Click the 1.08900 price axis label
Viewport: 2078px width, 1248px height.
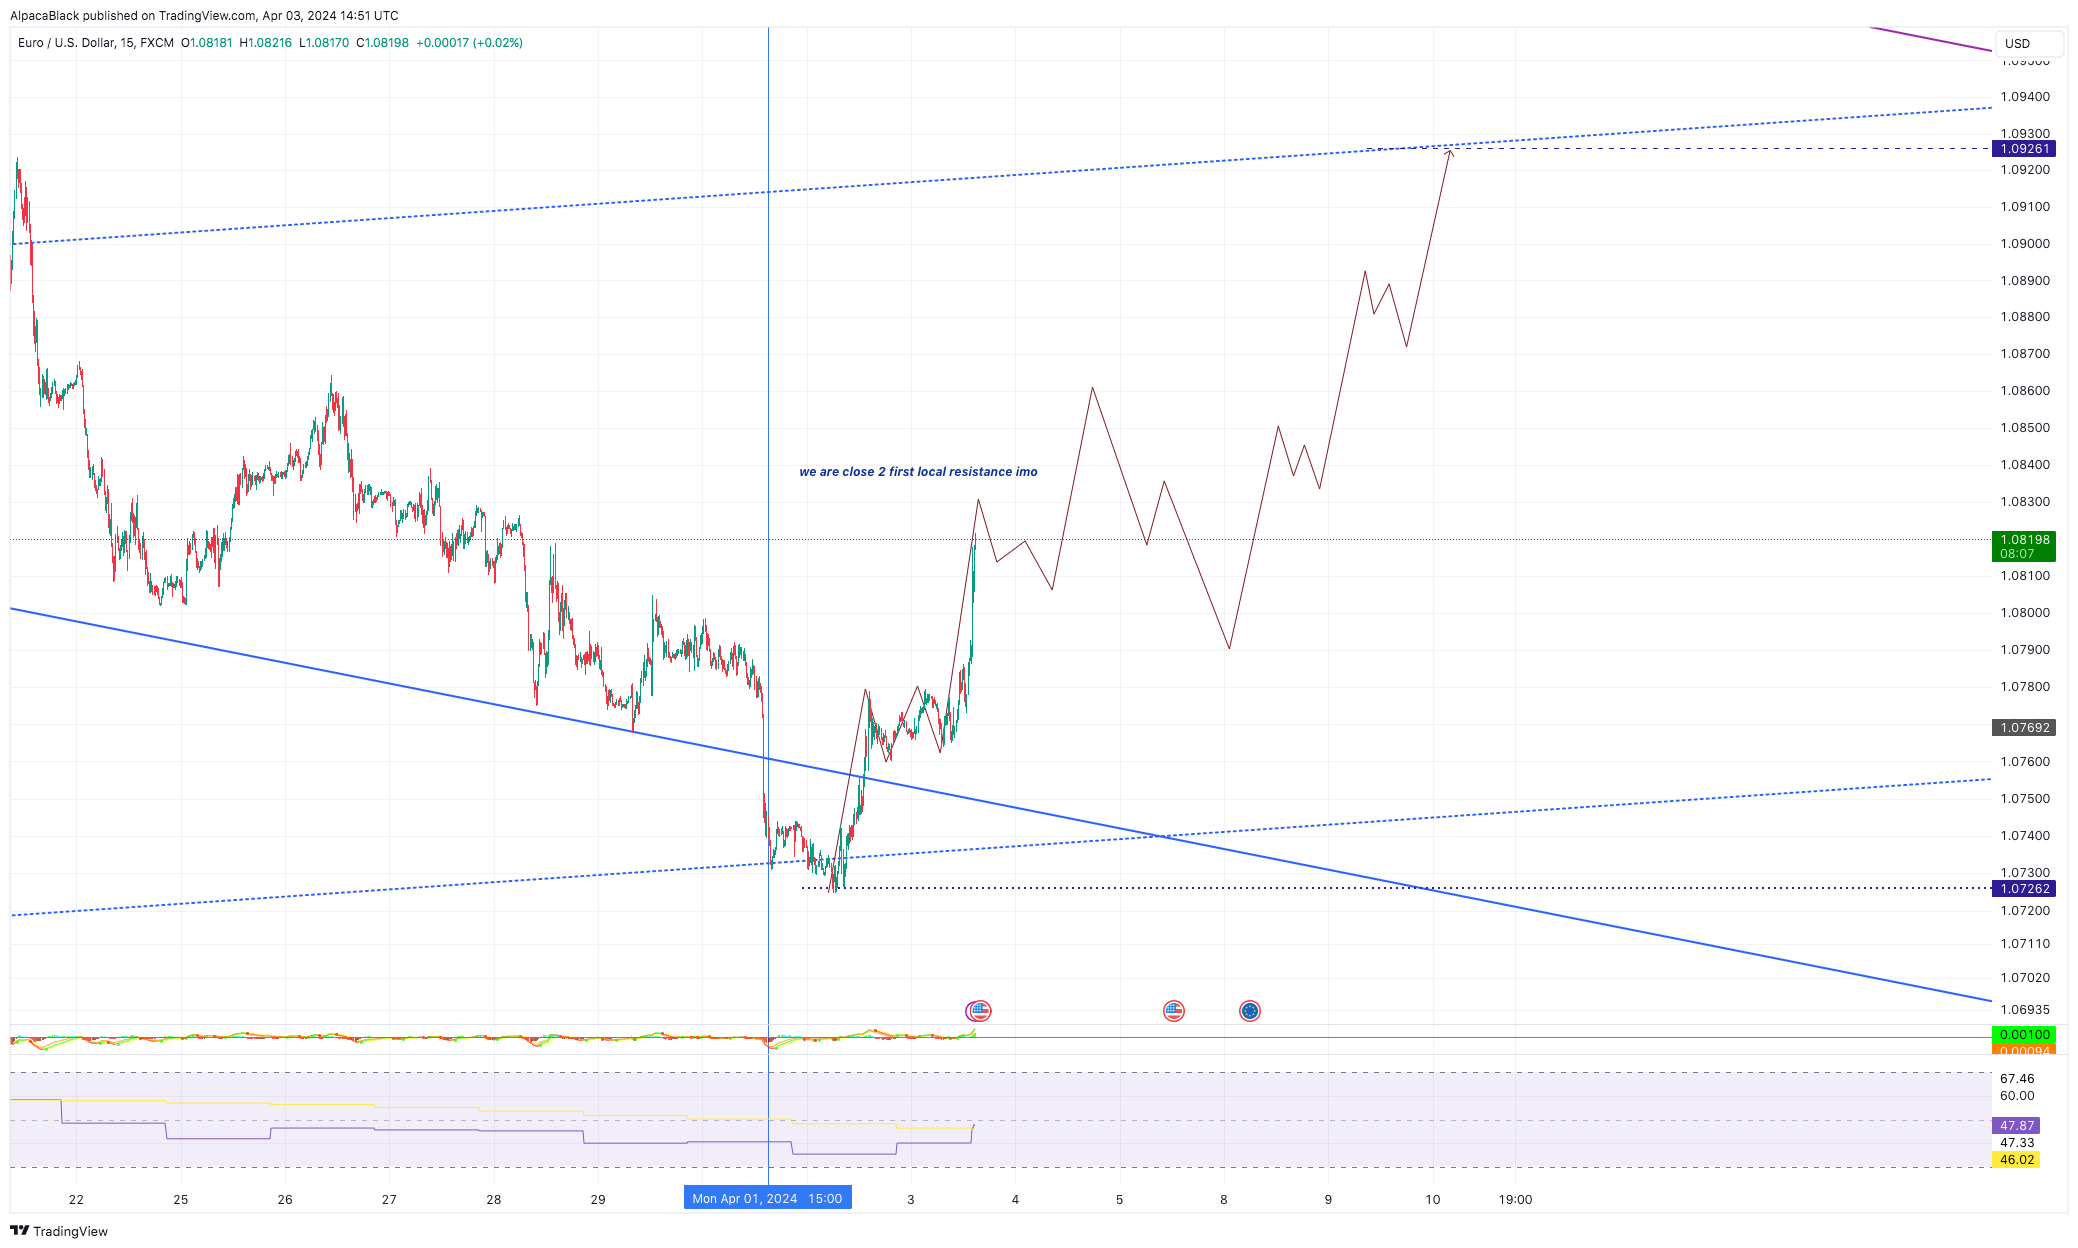click(x=2025, y=281)
